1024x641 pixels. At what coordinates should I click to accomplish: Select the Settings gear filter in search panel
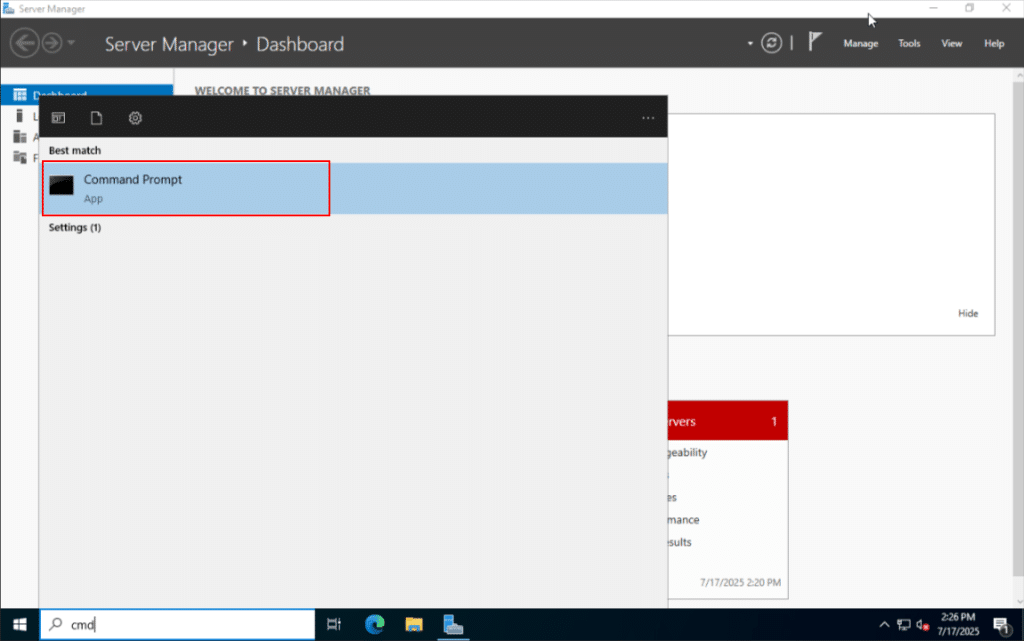pos(135,118)
